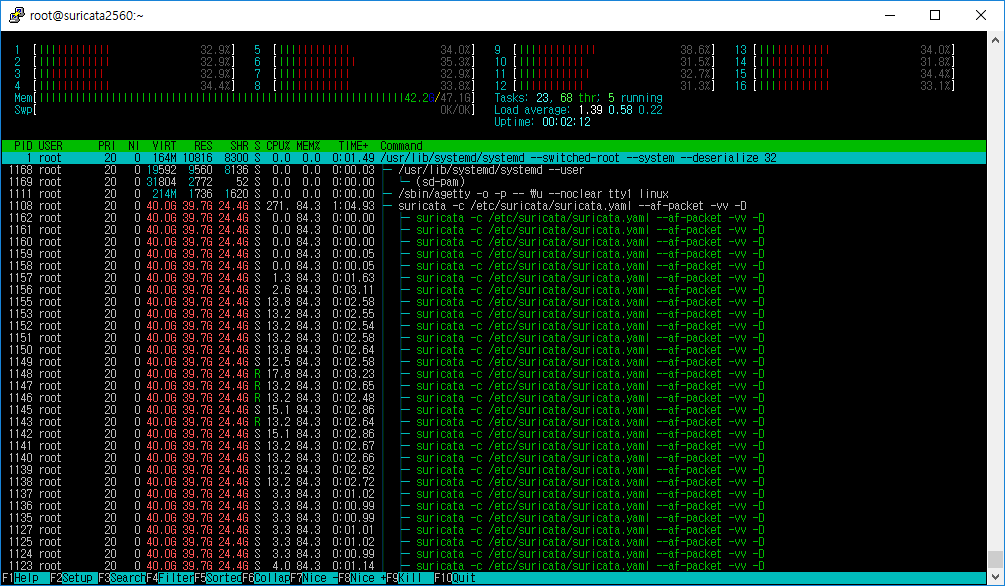Image resolution: width=1005 pixels, height=586 pixels.
Task: Sort by the PID column header
Action: click(x=23, y=146)
